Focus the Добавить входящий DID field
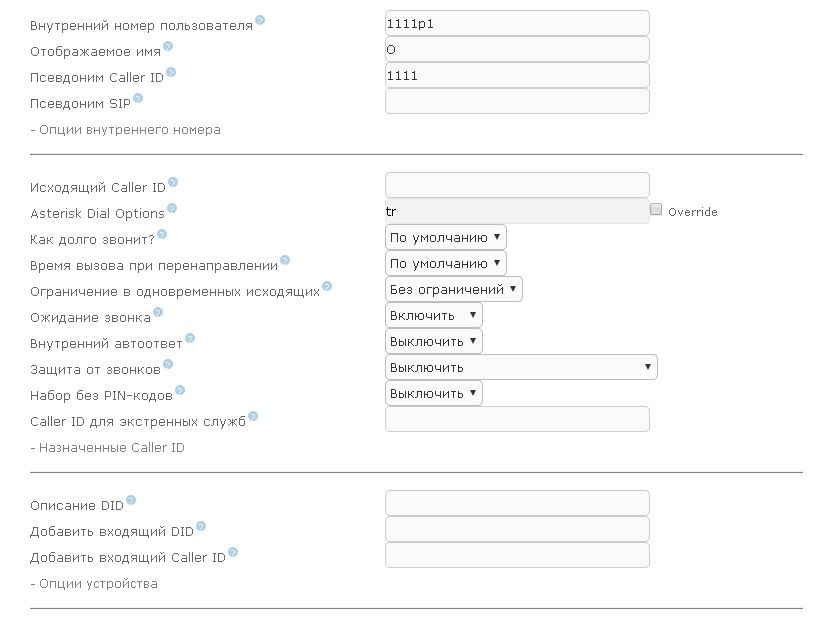824x625 pixels. point(517,529)
